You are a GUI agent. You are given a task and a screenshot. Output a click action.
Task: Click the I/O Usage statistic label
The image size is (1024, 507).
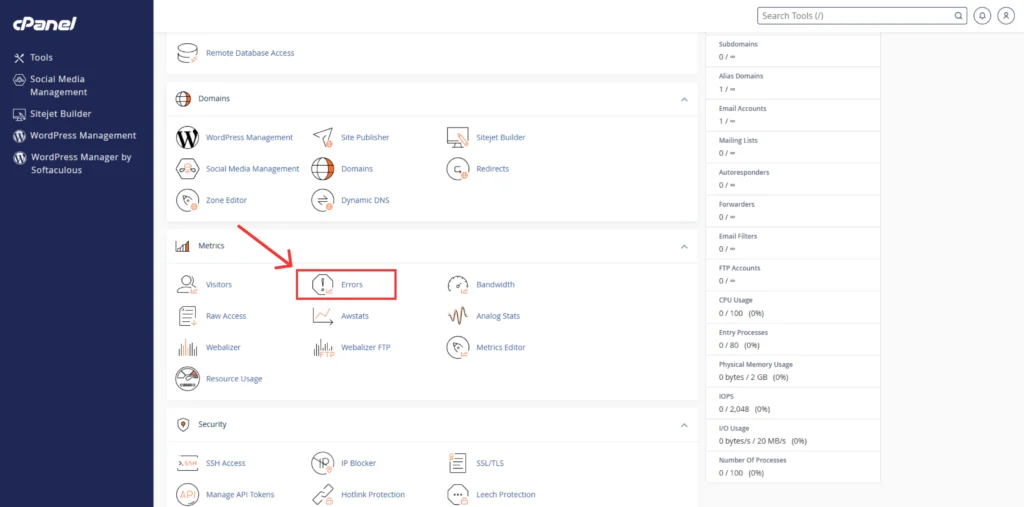coord(734,428)
